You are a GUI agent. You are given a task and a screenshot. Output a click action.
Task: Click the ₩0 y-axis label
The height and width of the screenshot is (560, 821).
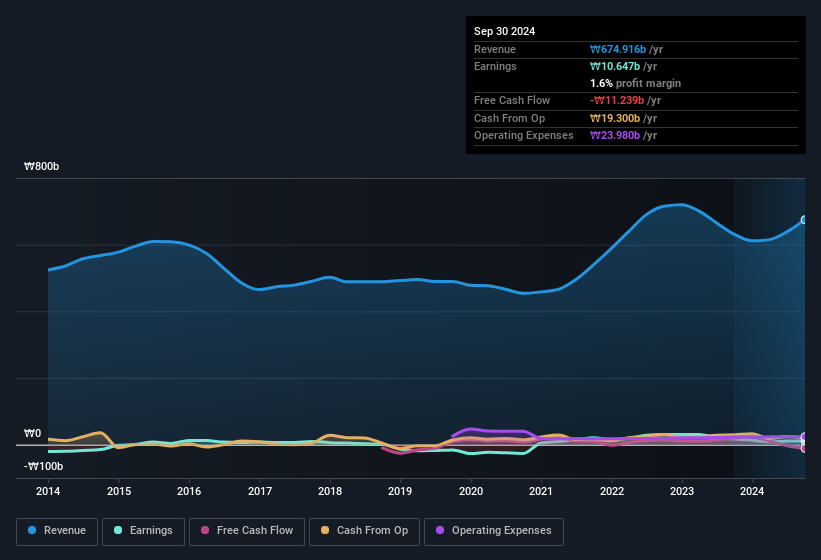pos(32,433)
